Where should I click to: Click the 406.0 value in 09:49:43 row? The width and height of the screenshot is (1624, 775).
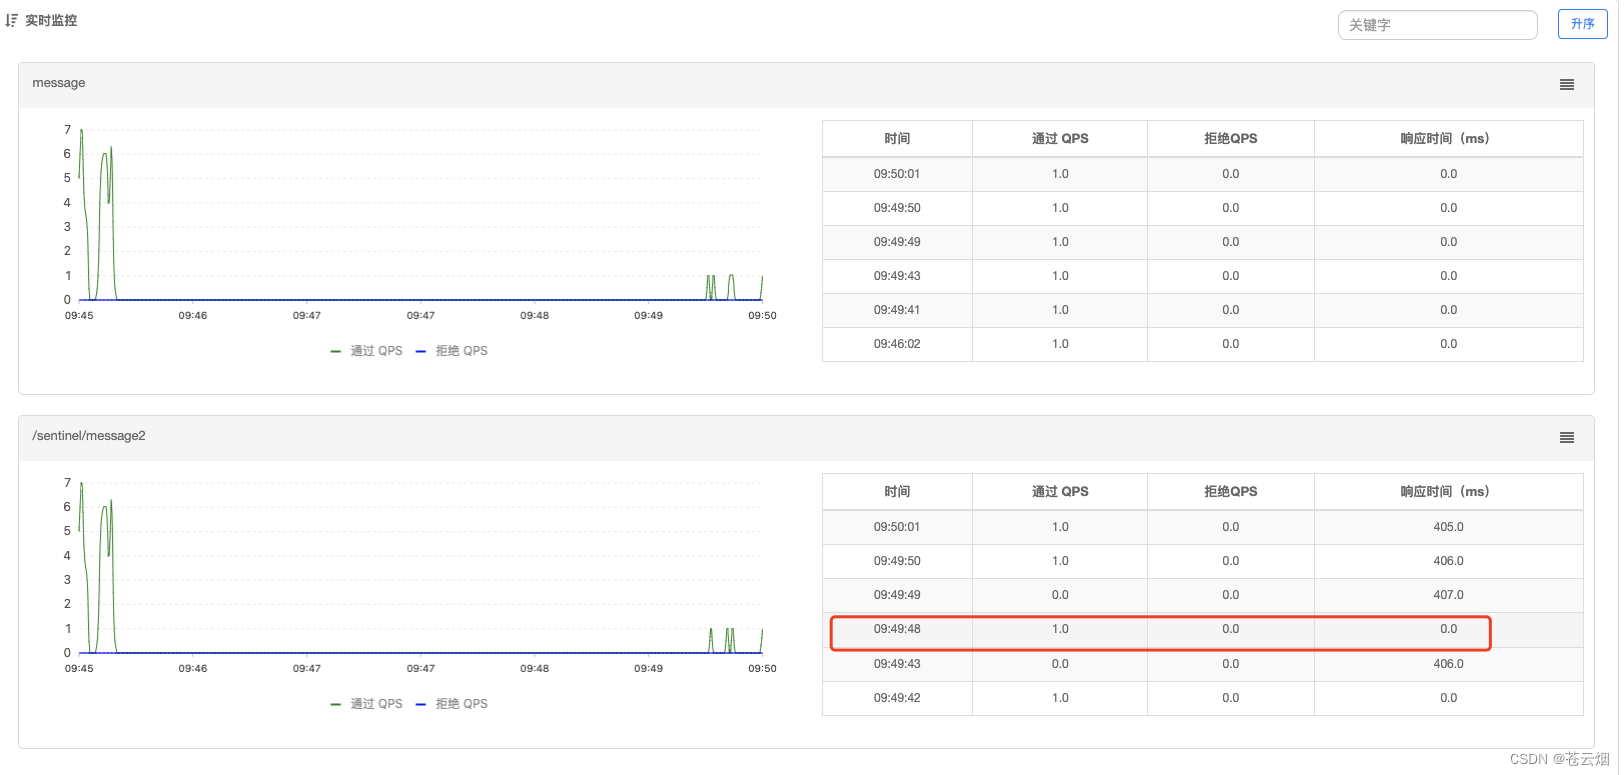pyautogui.click(x=1448, y=664)
